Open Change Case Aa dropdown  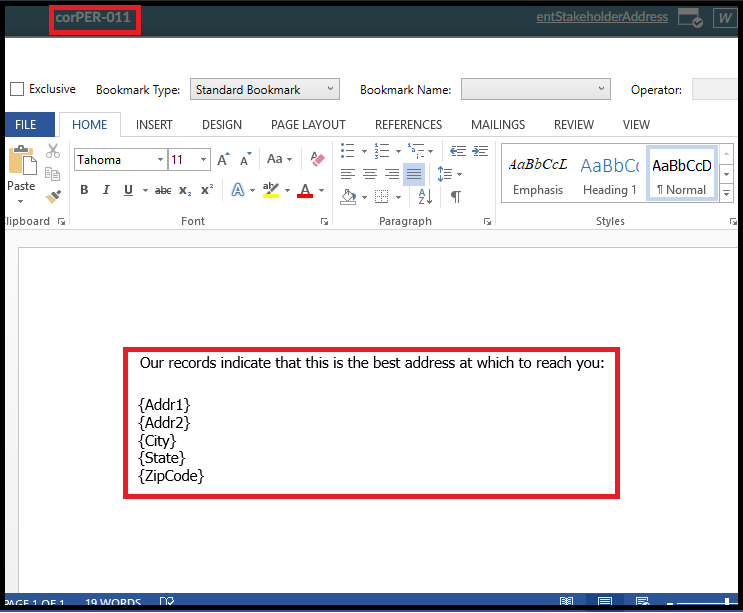[x=280, y=159]
